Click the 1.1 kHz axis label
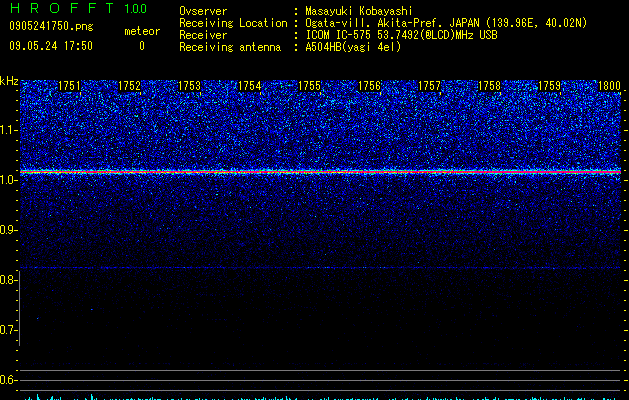 pos(9,130)
